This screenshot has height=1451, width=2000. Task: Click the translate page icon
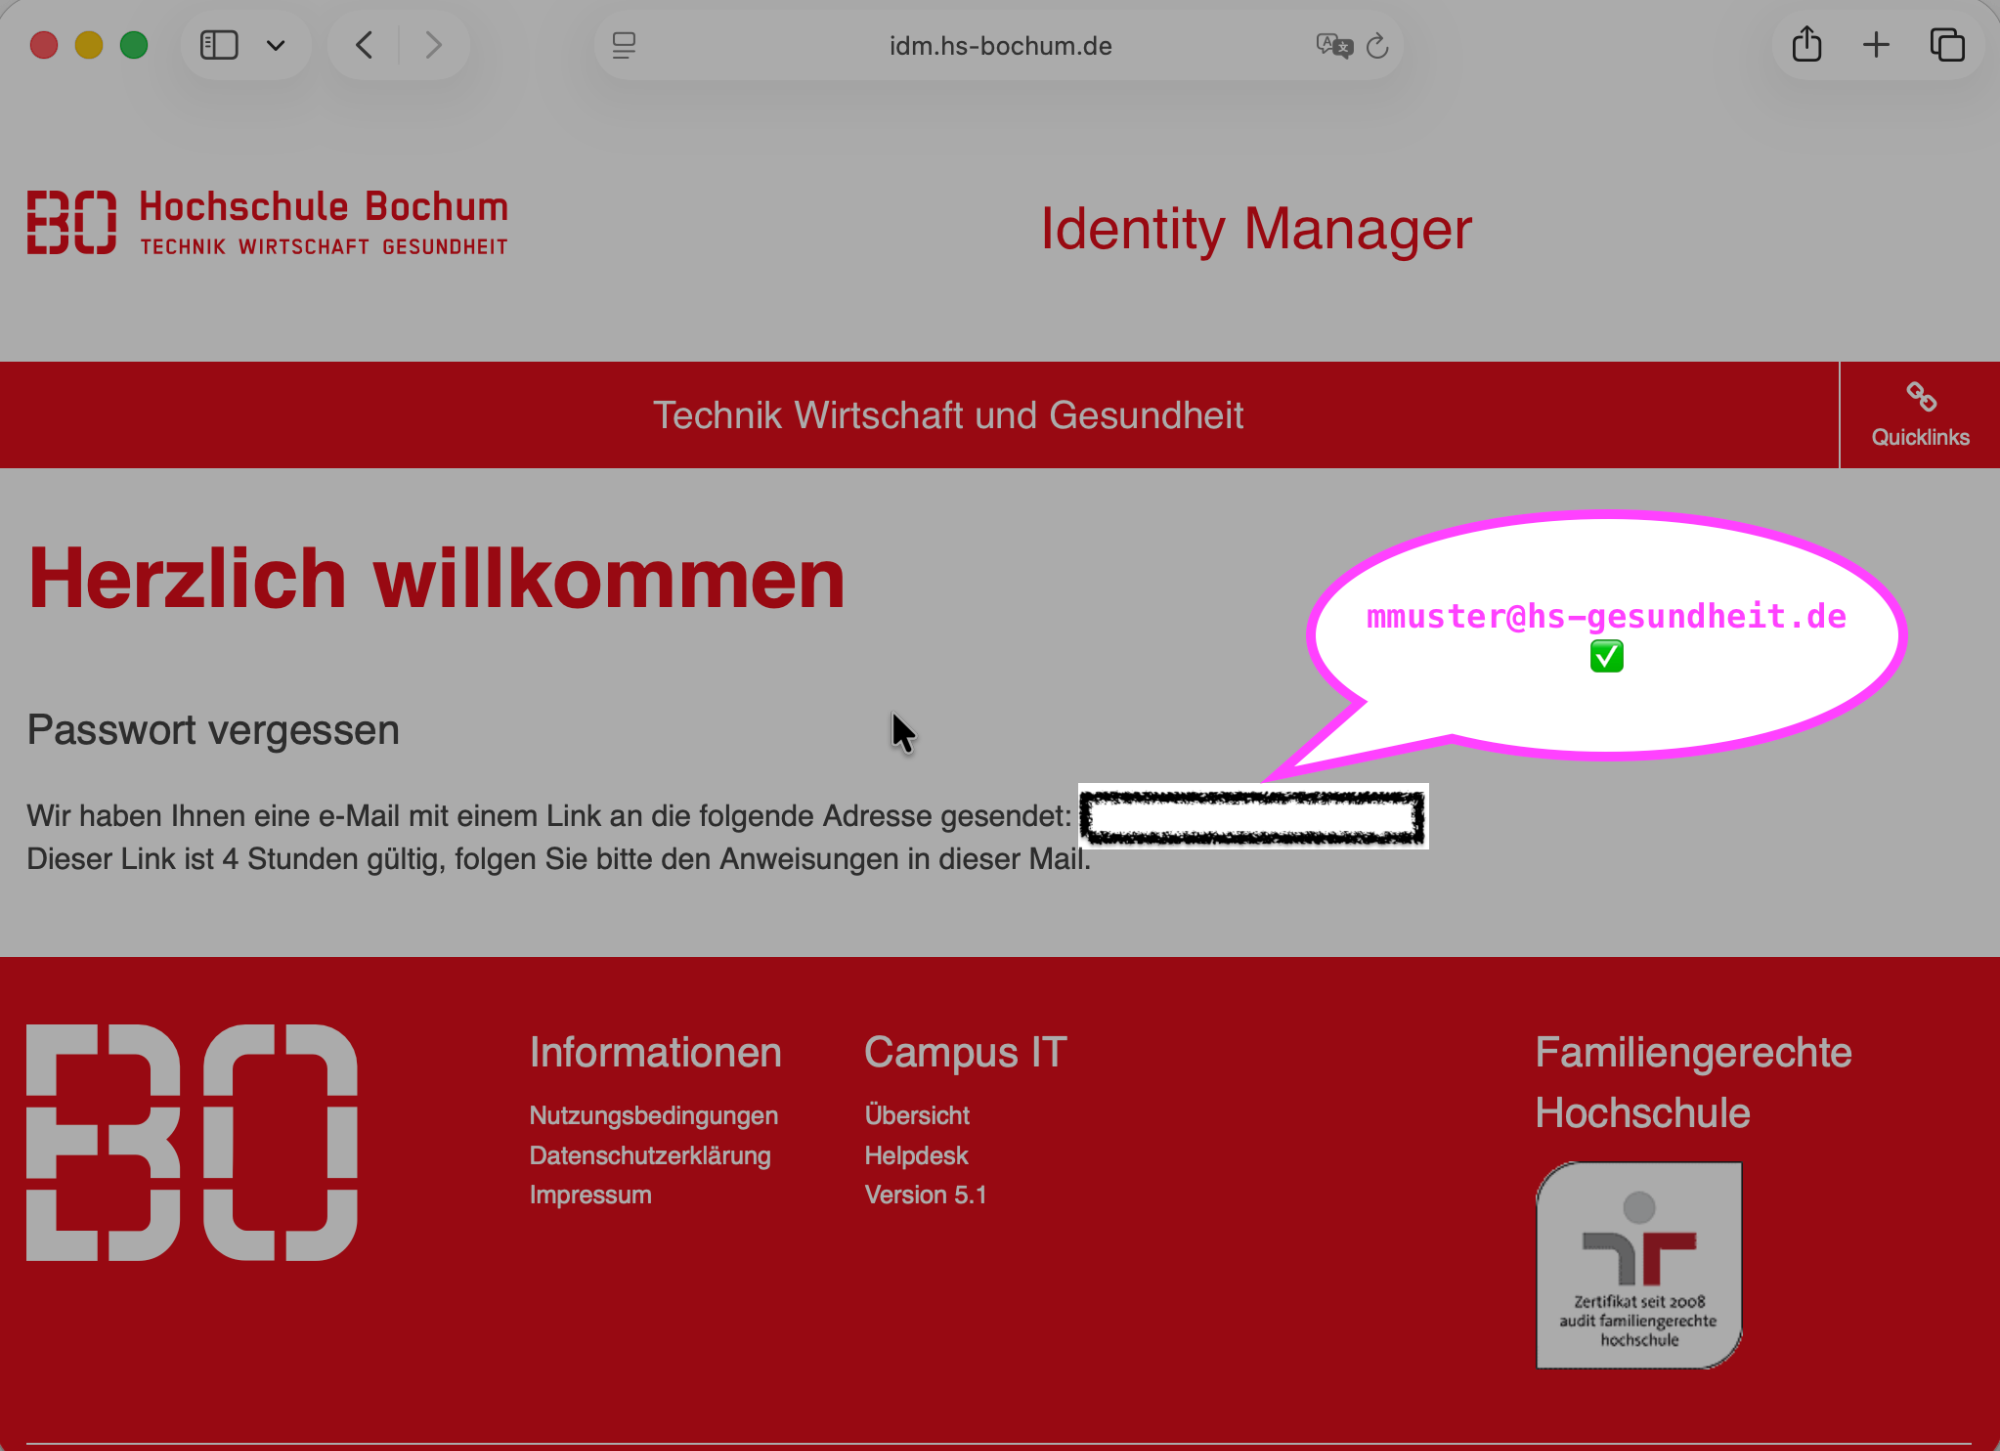(1333, 45)
